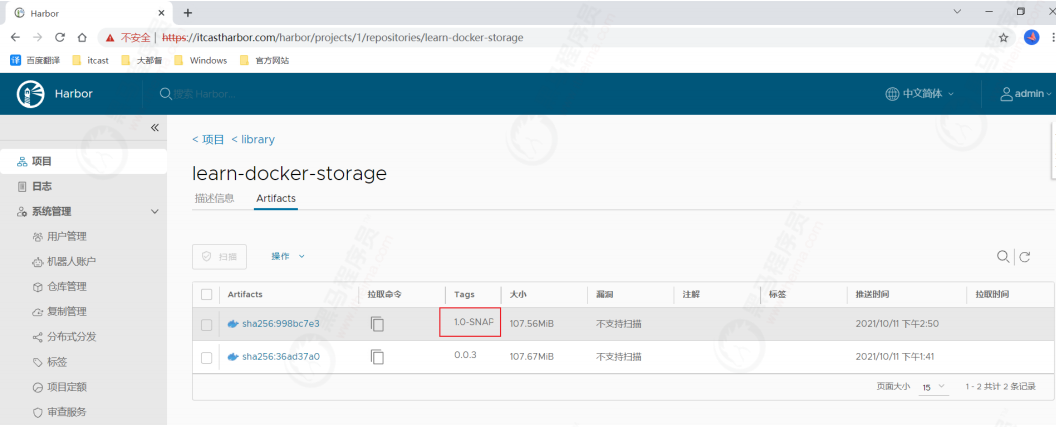Collapse the sidebar with double-chevron icon
The image size is (1056, 427).
click(154, 127)
